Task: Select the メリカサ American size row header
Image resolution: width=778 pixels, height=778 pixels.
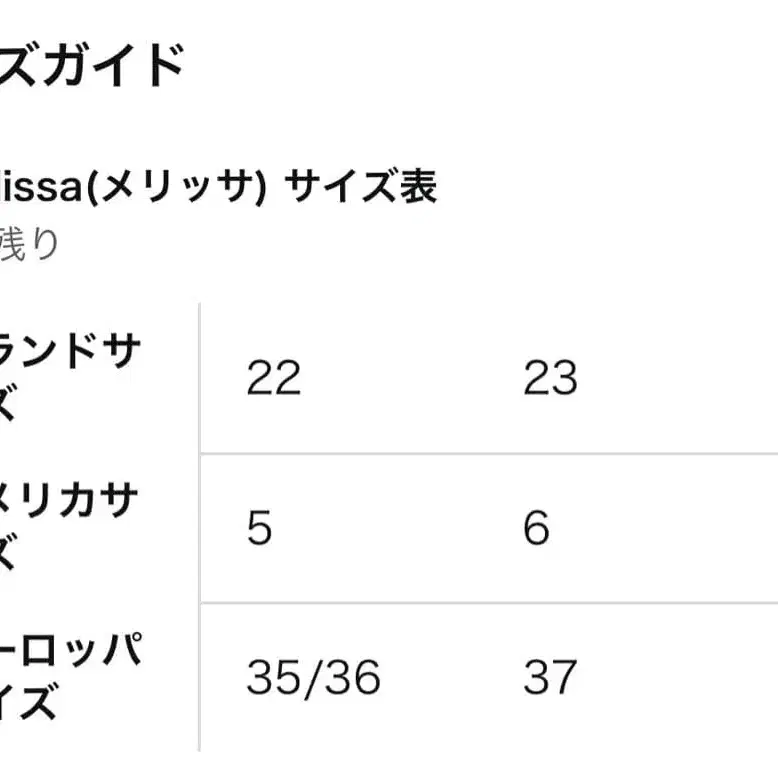Action: pyautogui.click(x=68, y=503)
